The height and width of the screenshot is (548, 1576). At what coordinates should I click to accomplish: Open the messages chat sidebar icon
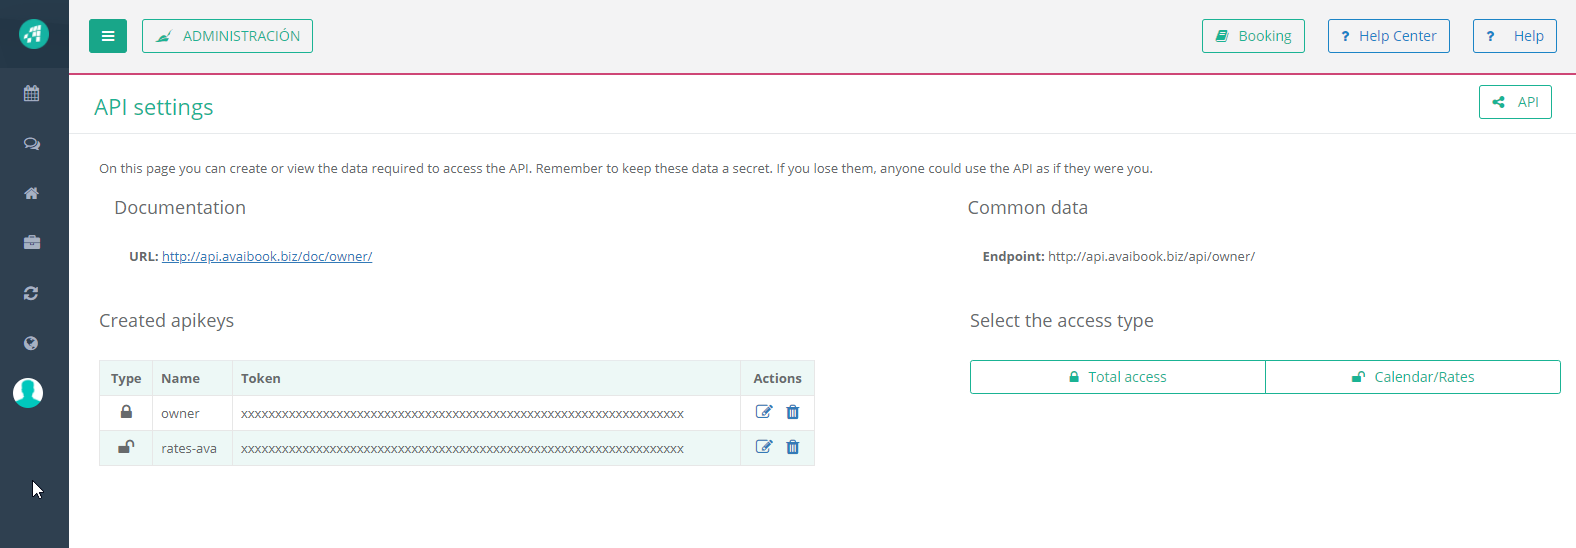click(32, 144)
